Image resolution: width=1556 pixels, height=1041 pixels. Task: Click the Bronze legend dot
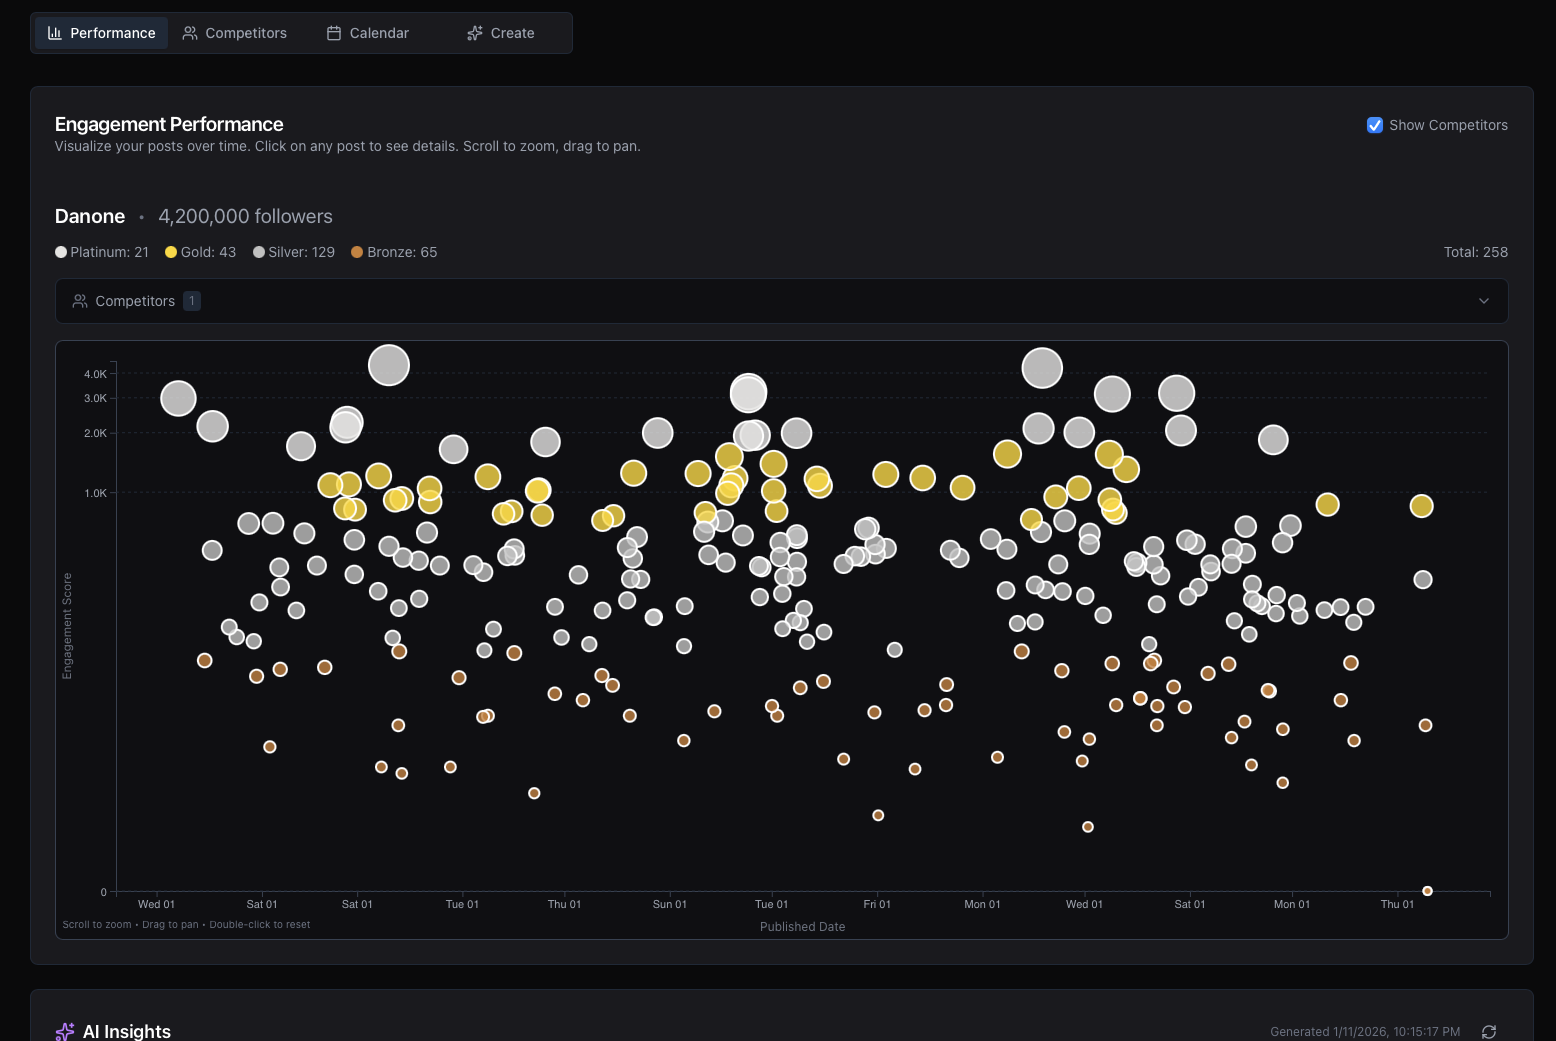click(357, 252)
